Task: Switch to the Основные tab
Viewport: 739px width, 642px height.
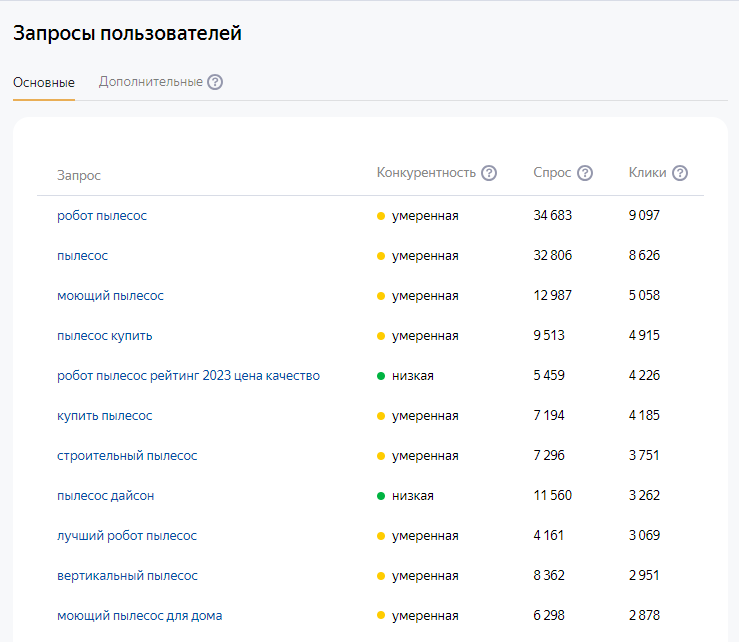Action: pyautogui.click(x=44, y=82)
